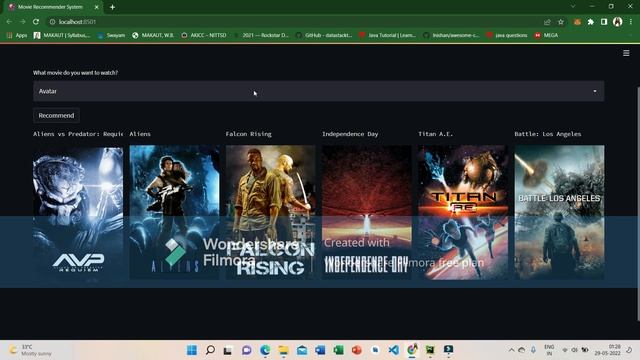
Task: Open the GitHub - datastackt... bookmark
Action: click(324, 35)
